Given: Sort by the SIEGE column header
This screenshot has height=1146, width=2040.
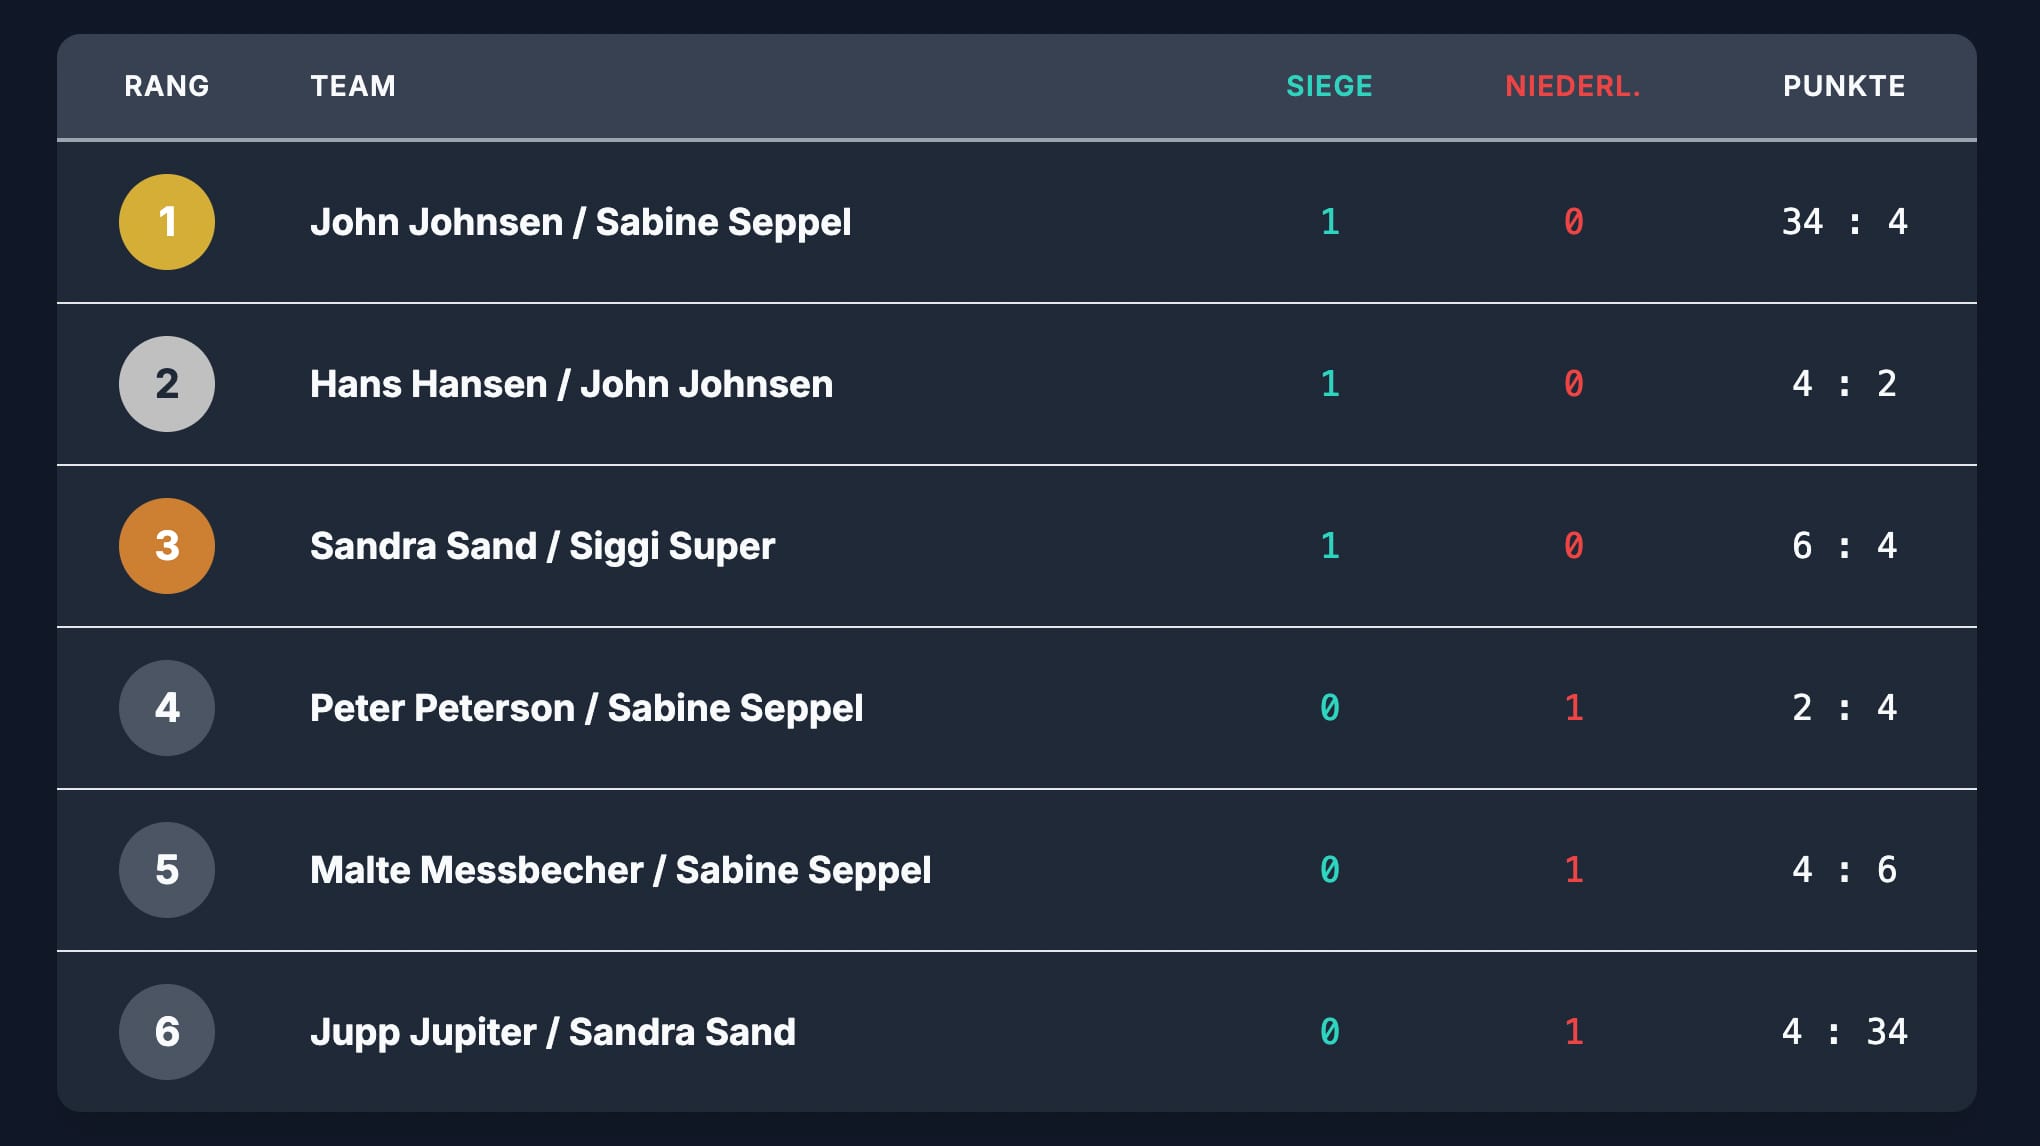Looking at the screenshot, I should click(1329, 87).
